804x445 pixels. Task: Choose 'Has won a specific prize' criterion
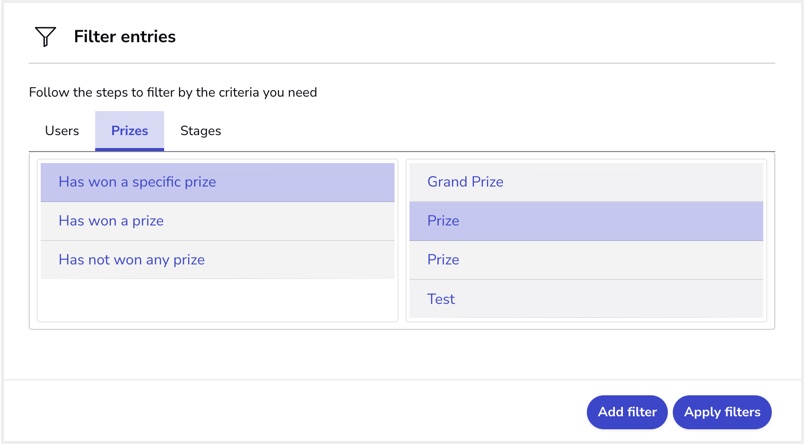(217, 182)
